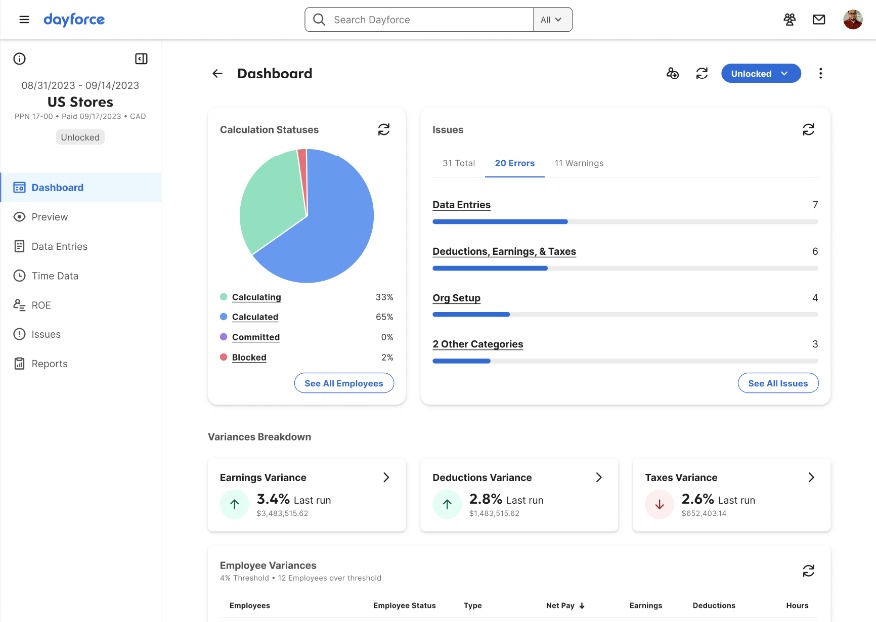Image resolution: width=876 pixels, height=622 pixels.
Task: Open the blue Unlocked dropdown
Action: (761, 73)
